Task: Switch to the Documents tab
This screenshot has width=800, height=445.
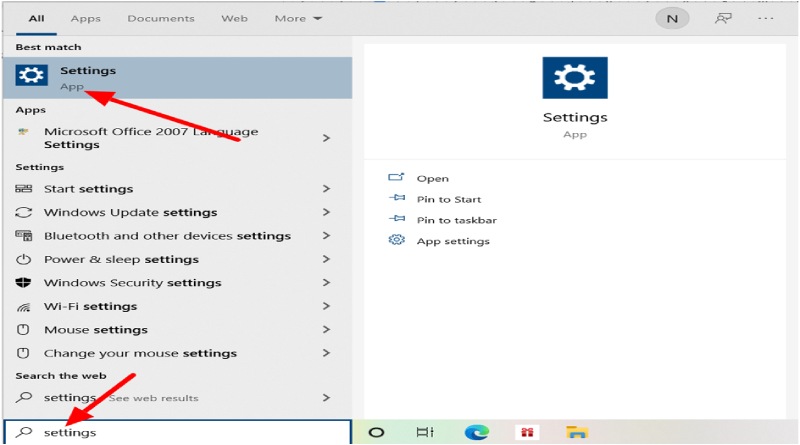Action: coord(161,18)
